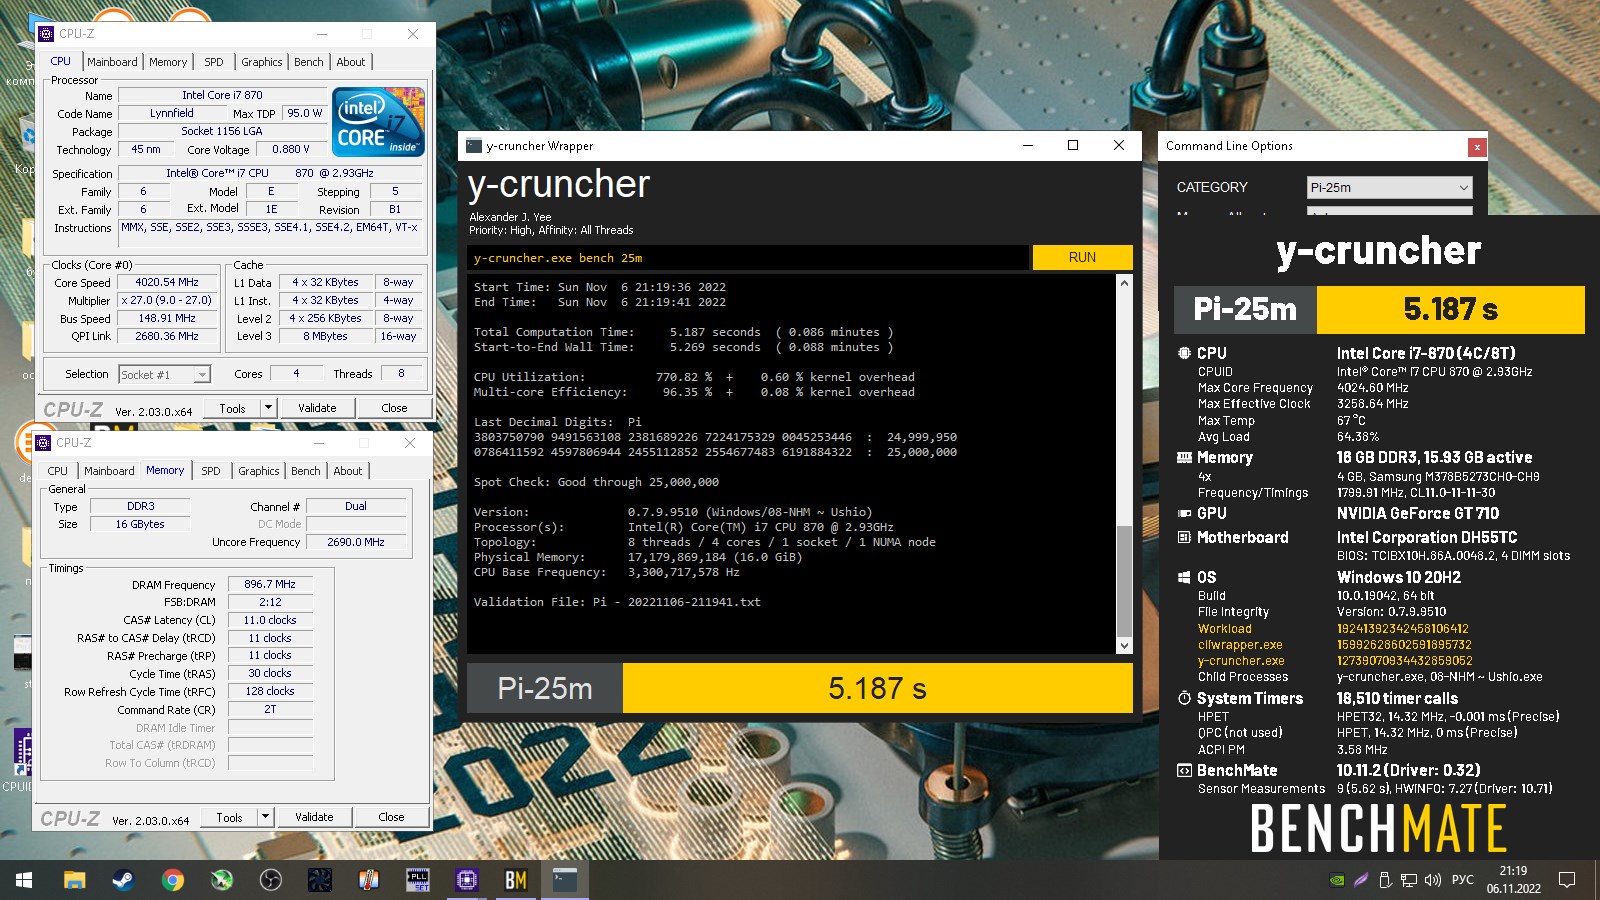Click Validate button in top CPU-Z
Screen dimensions: 1600x900
click(x=317, y=408)
